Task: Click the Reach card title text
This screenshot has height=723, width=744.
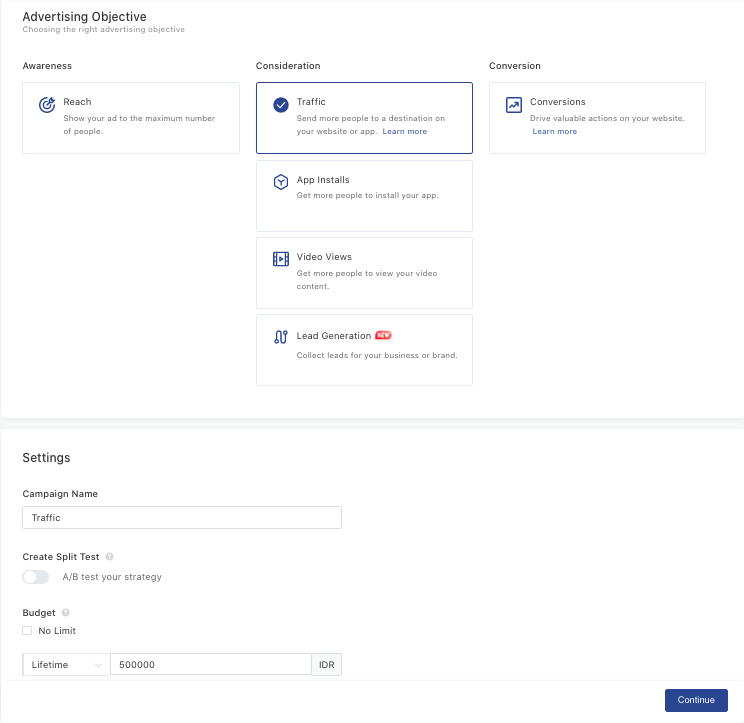Action: (77, 102)
